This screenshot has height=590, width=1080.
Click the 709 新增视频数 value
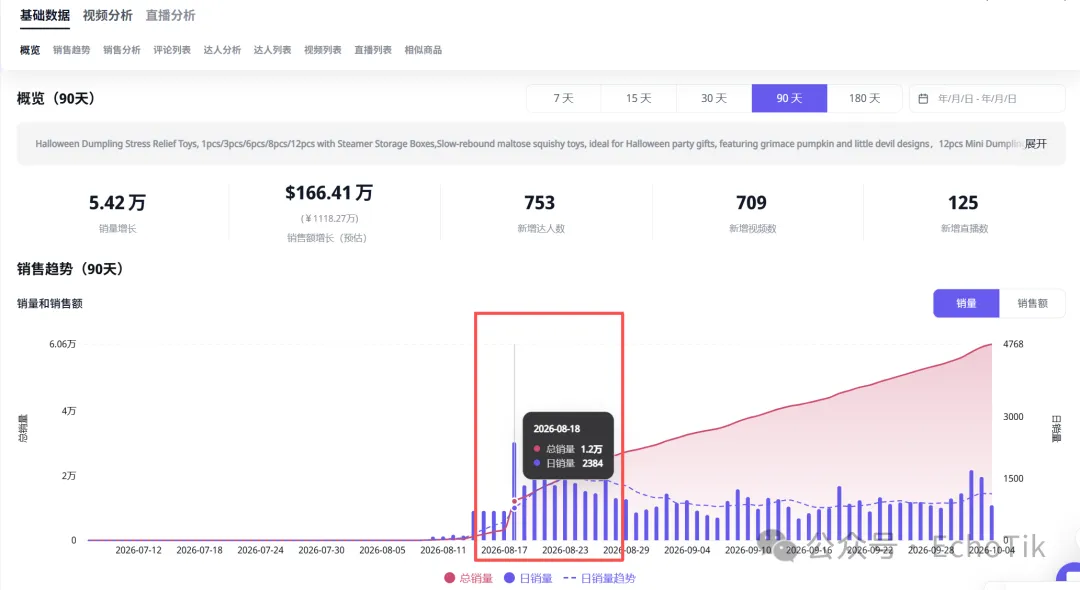coord(751,203)
